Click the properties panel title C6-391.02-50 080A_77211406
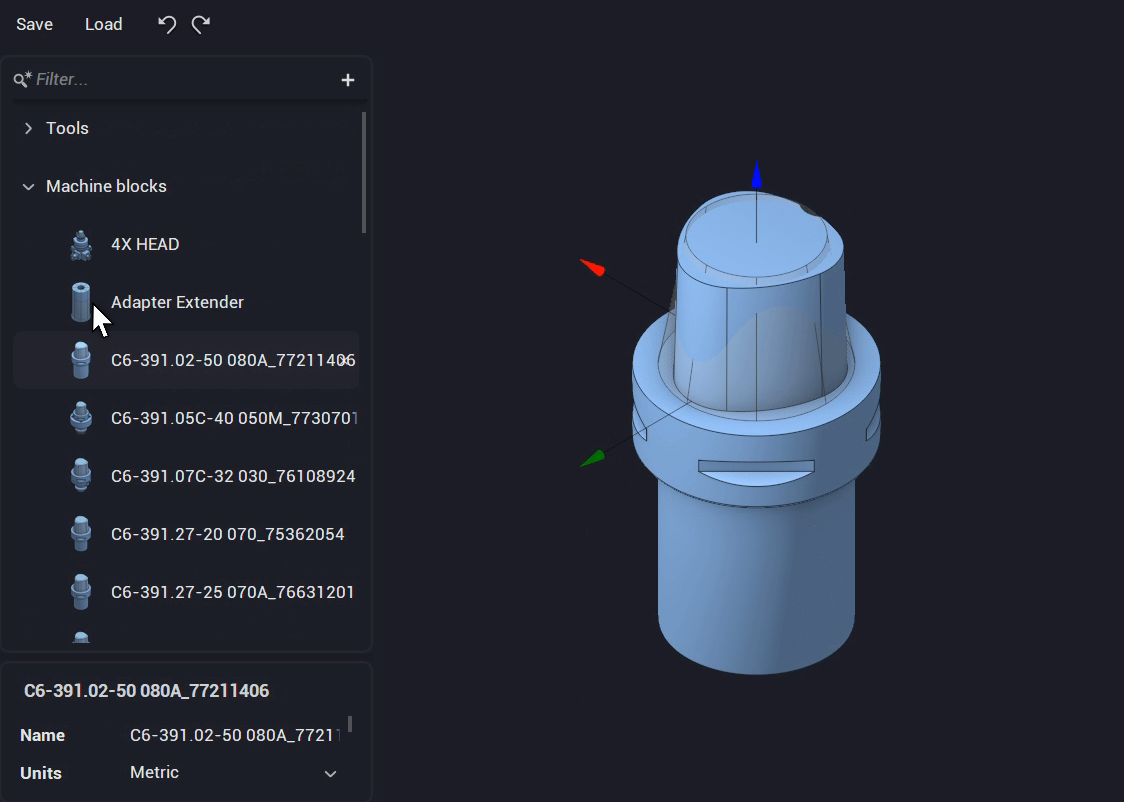 [x=146, y=691]
